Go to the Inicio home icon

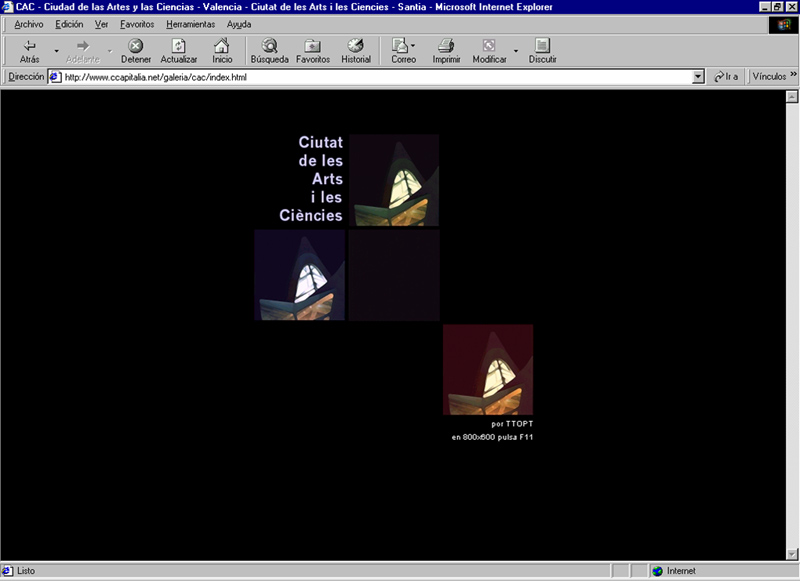[222, 46]
